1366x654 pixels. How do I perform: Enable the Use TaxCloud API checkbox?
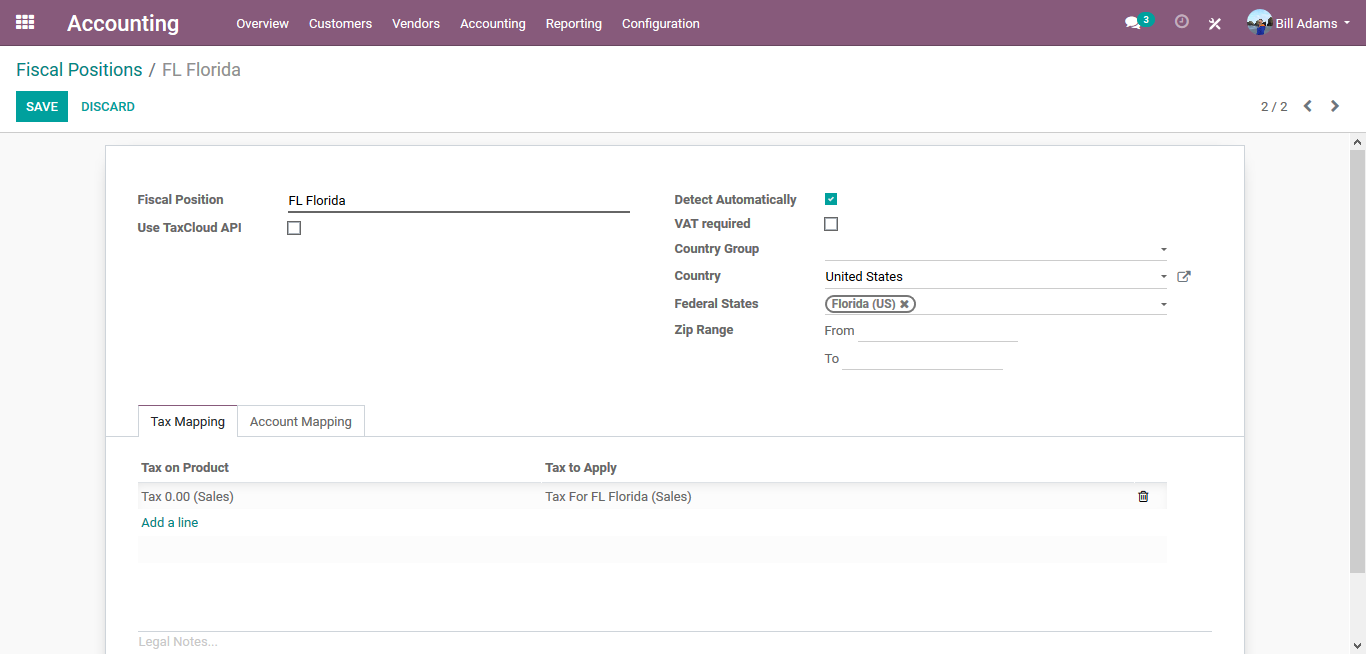tap(294, 228)
